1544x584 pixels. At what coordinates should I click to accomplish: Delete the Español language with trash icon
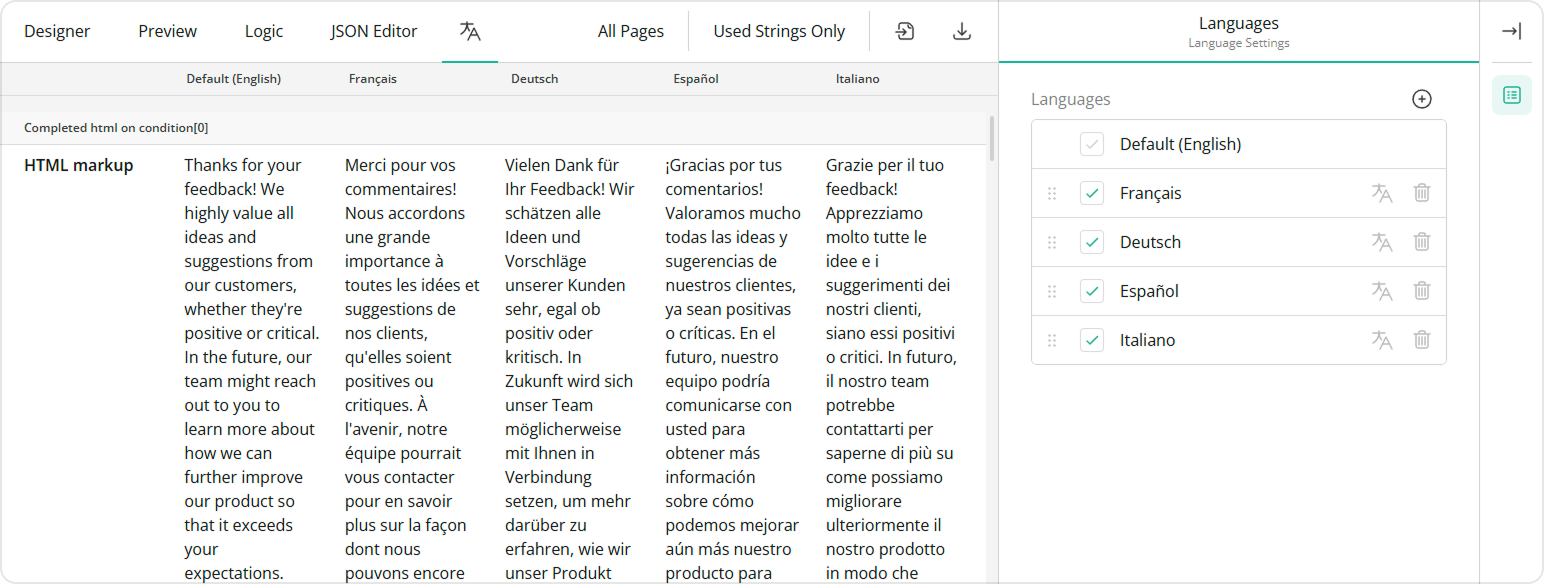click(1422, 291)
